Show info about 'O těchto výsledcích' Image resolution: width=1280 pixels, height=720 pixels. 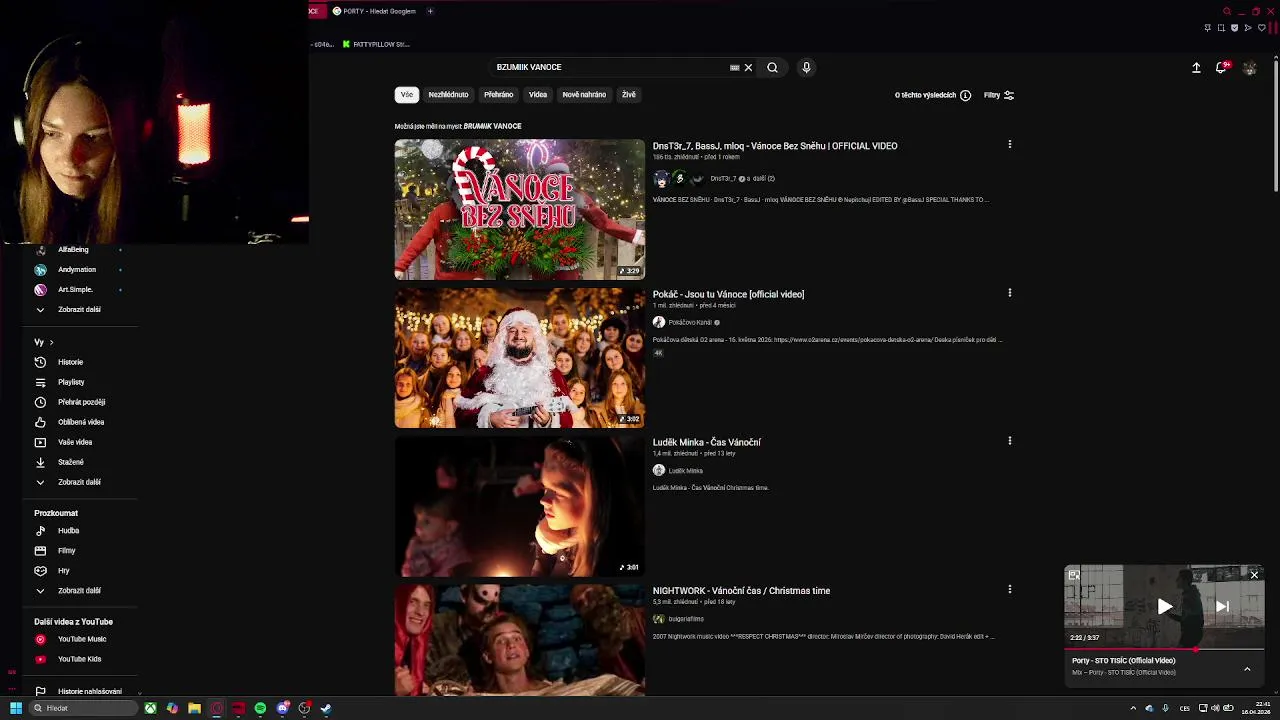tap(965, 95)
